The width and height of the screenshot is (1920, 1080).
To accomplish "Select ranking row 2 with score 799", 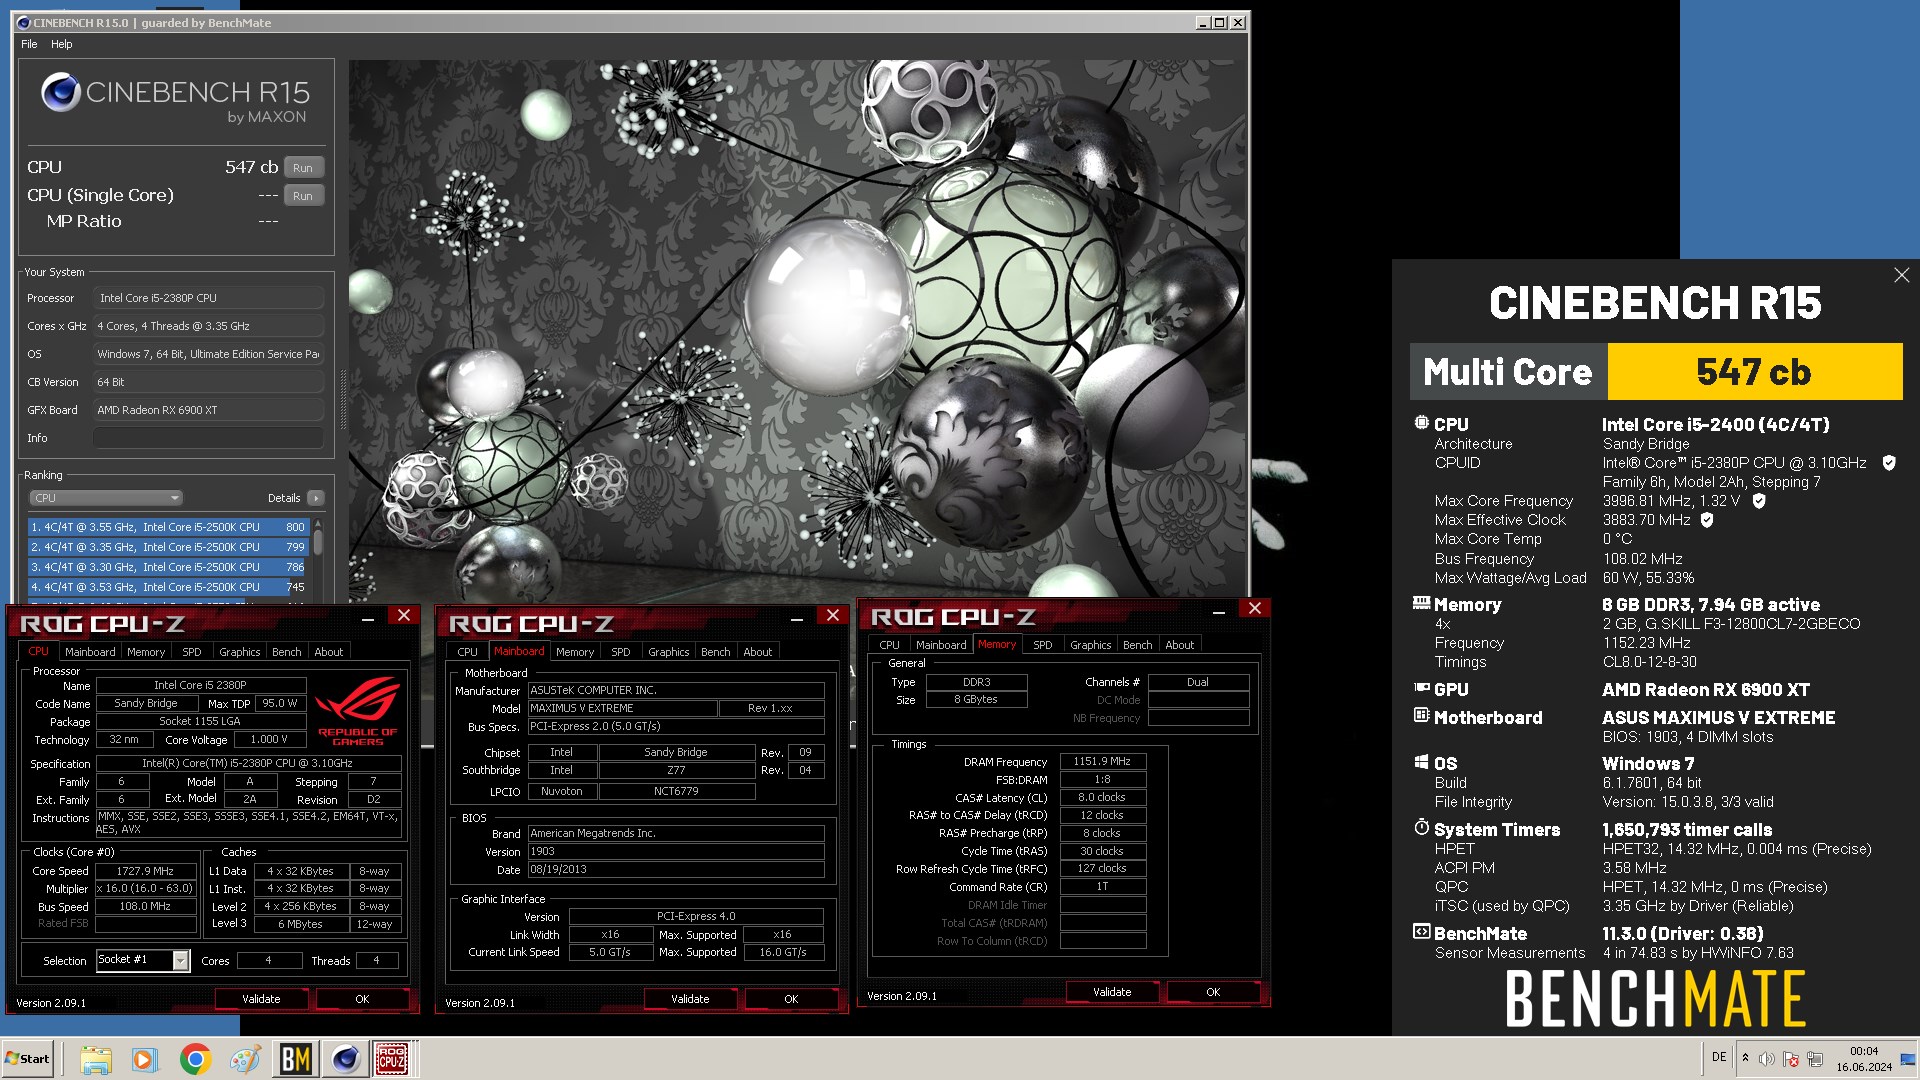I will [x=168, y=547].
